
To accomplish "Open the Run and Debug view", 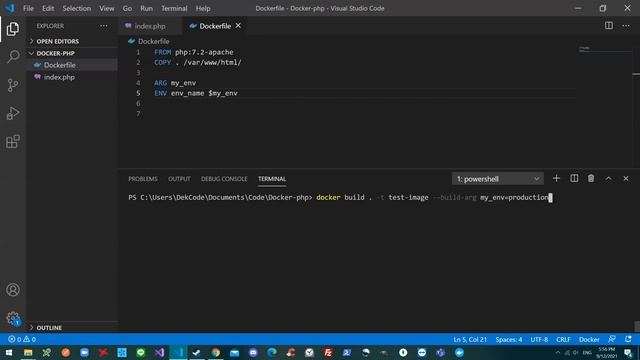I will coord(13,113).
